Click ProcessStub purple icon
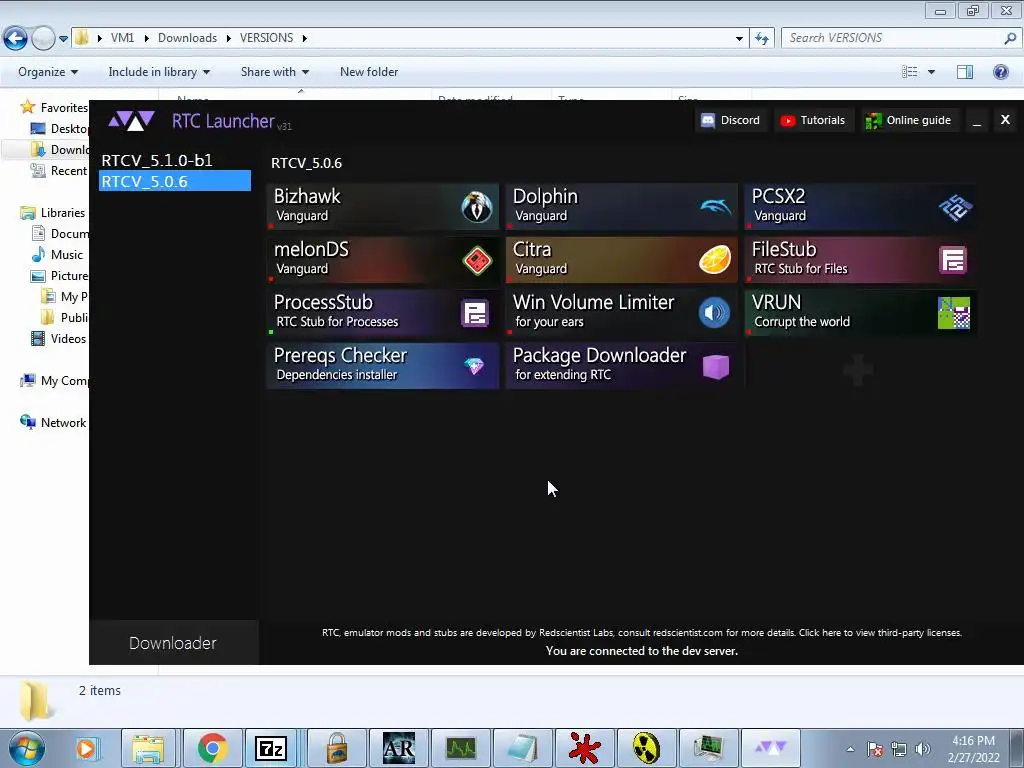This screenshot has height=768, width=1024. click(475, 313)
